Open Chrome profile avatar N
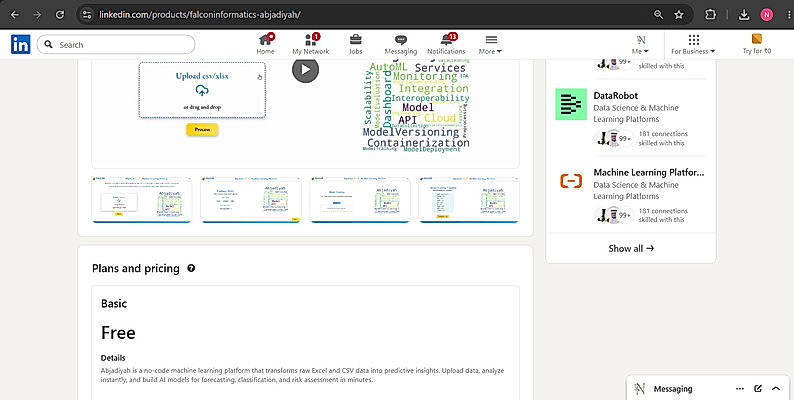The width and height of the screenshot is (794, 400). (x=767, y=15)
